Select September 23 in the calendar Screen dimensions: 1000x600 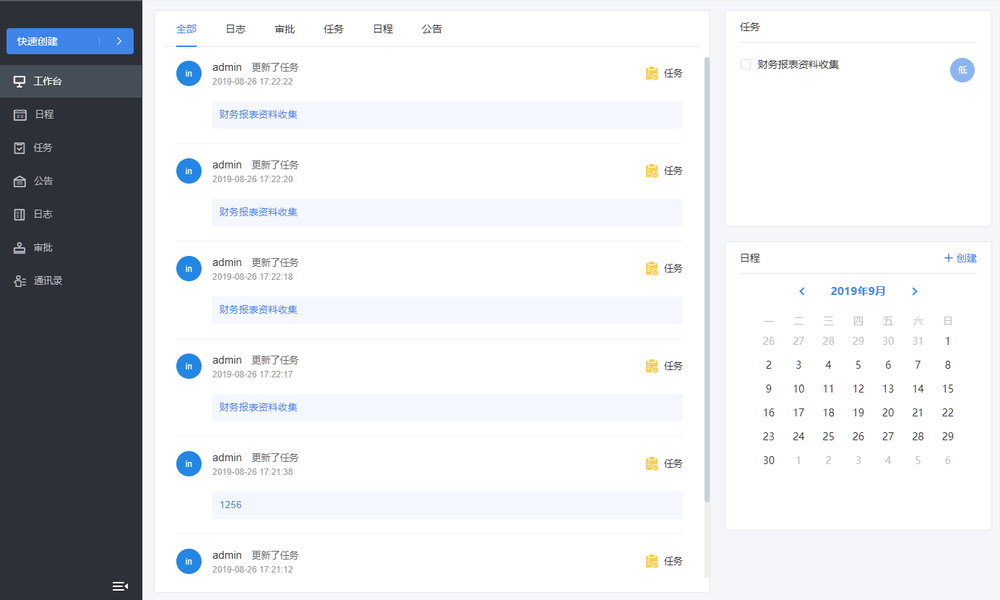(x=768, y=437)
